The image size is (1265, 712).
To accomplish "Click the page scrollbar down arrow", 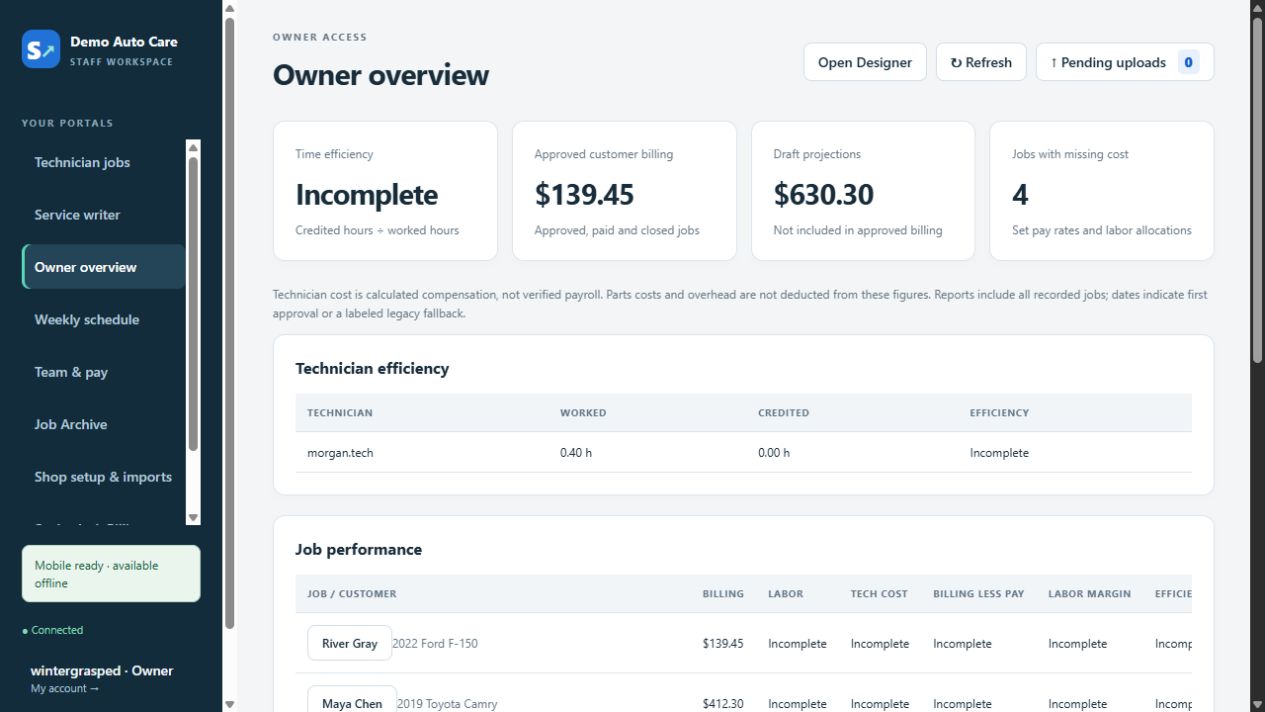I will point(1258,704).
